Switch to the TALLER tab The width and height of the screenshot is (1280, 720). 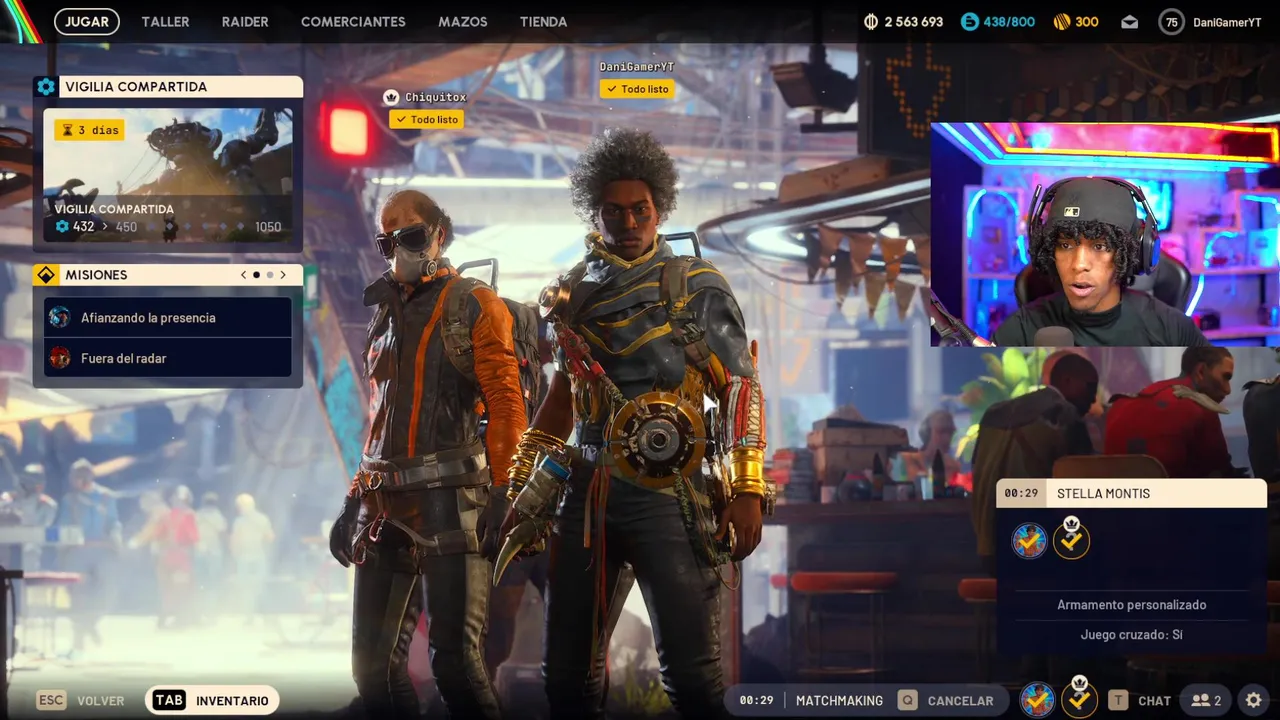pos(165,21)
